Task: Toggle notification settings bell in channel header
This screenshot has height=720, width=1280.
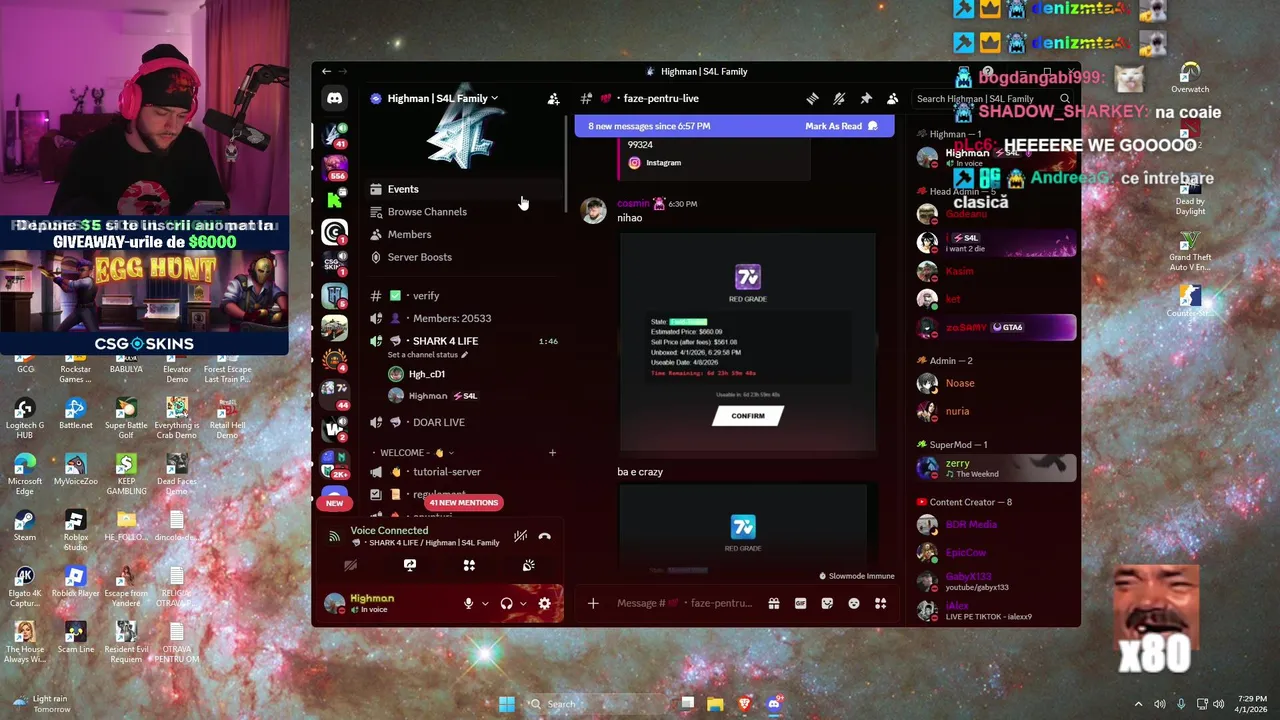Action: point(839,98)
